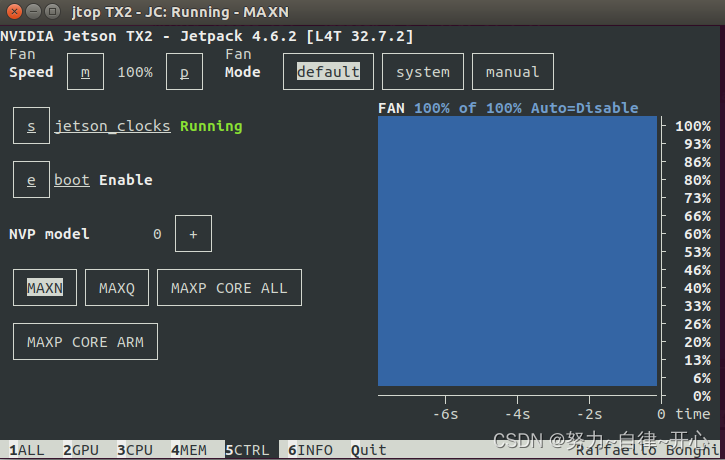Close the jtop terminal window
This screenshot has height=460, width=725.
(x=14, y=11)
